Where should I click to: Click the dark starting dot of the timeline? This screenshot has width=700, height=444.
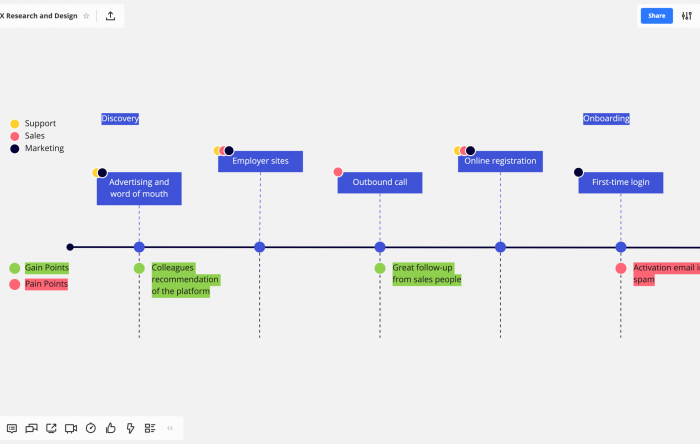[x=70, y=247]
